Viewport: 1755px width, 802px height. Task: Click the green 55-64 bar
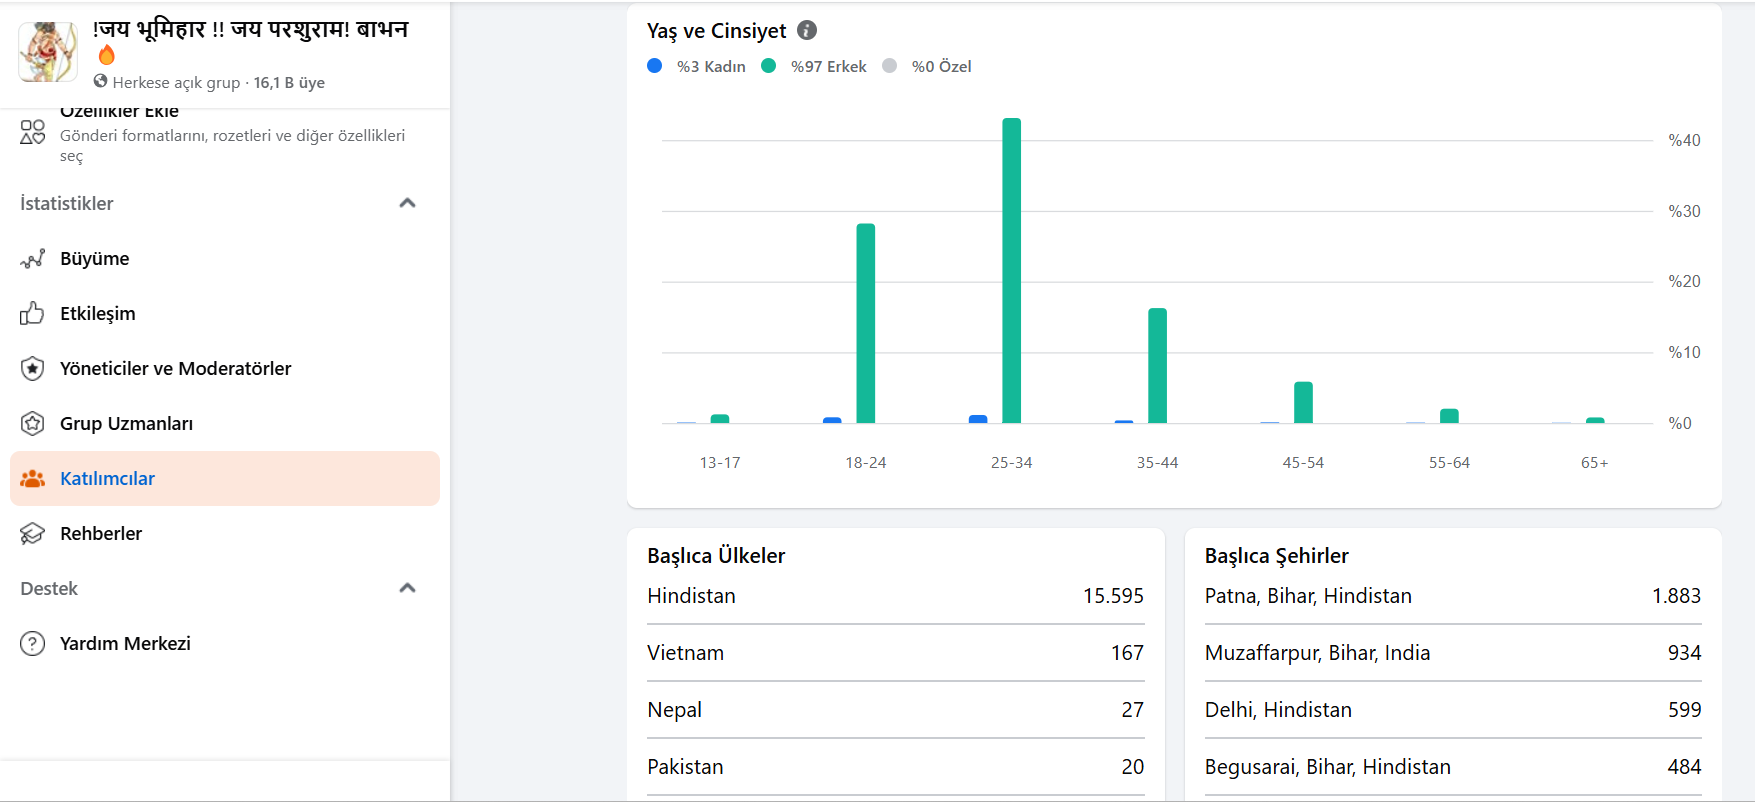(x=1449, y=416)
